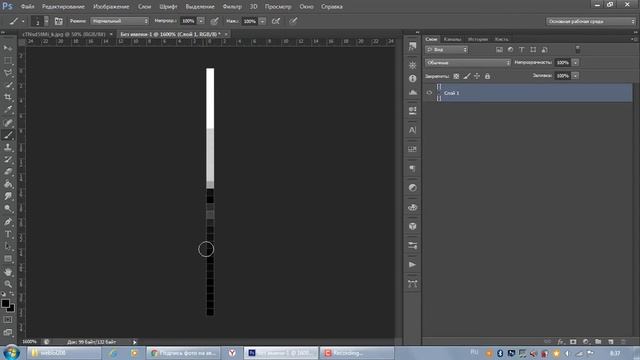Select the Path Selection tool
640x360 pixels.
coord(8,246)
